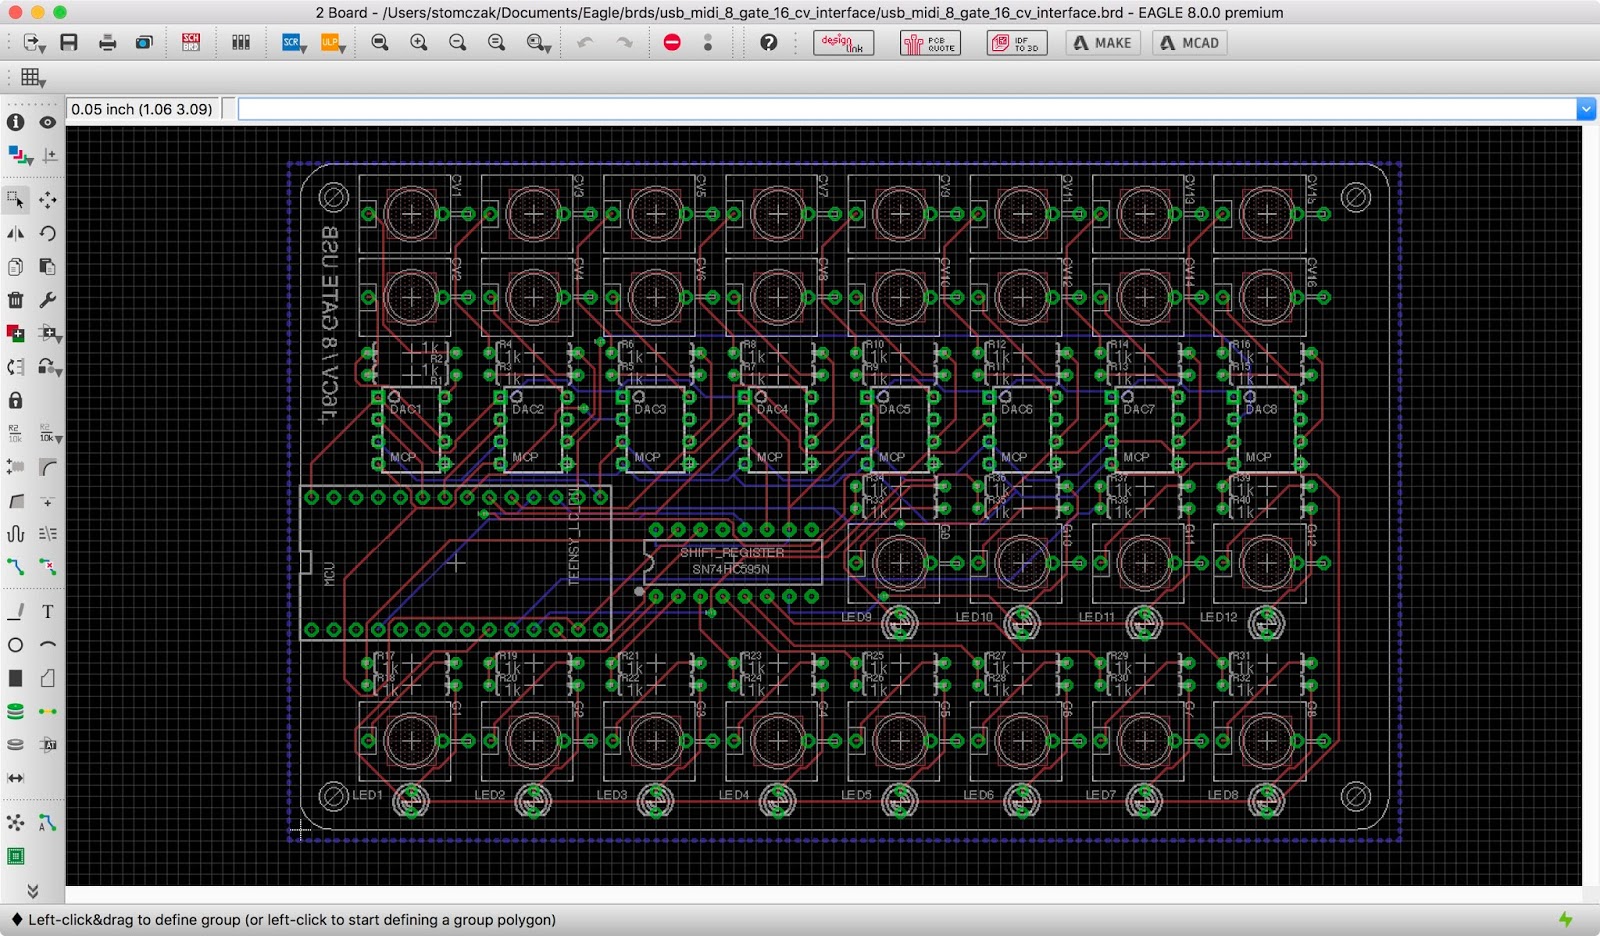Click the red Stop command icon
The width and height of the screenshot is (1600, 936).
click(672, 42)
